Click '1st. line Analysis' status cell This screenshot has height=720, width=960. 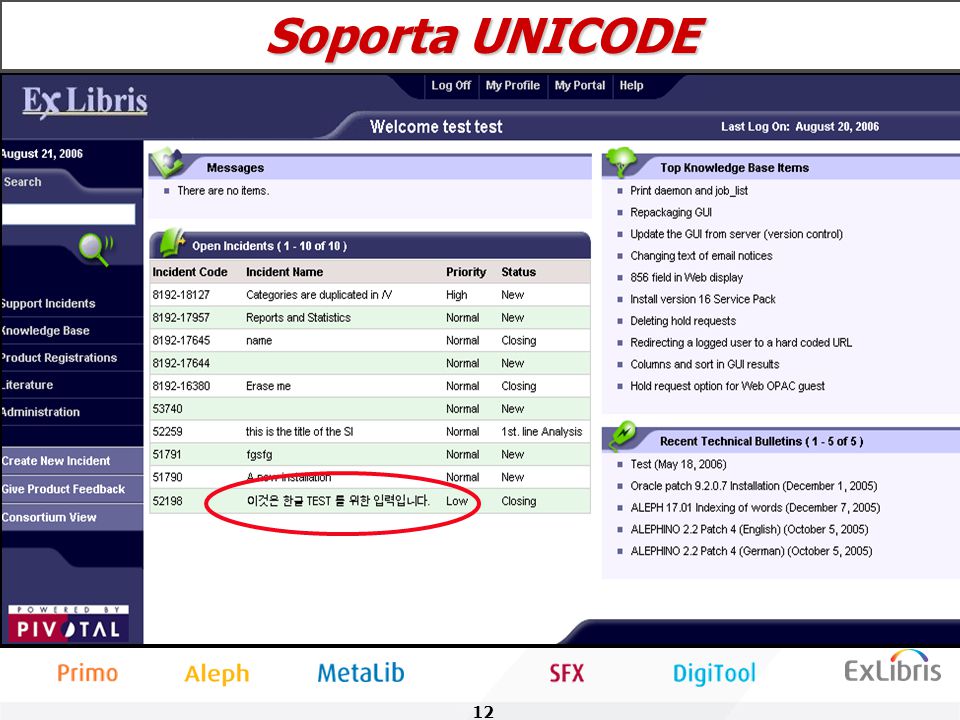point(542,432)
